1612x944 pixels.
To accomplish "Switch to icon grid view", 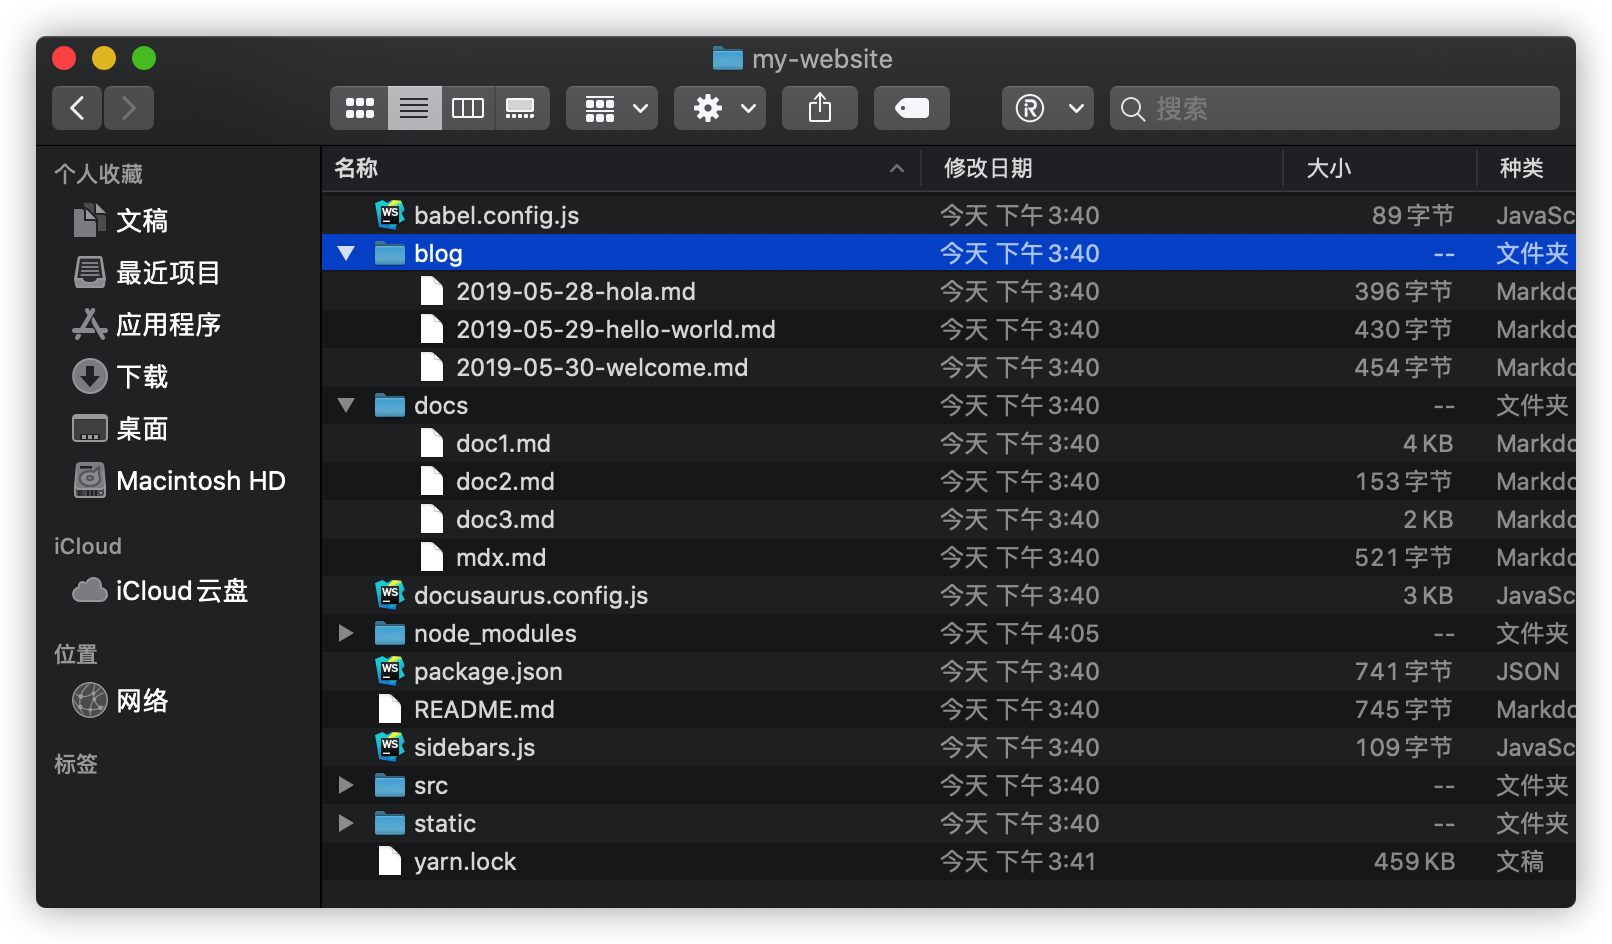I will [359, 108].
